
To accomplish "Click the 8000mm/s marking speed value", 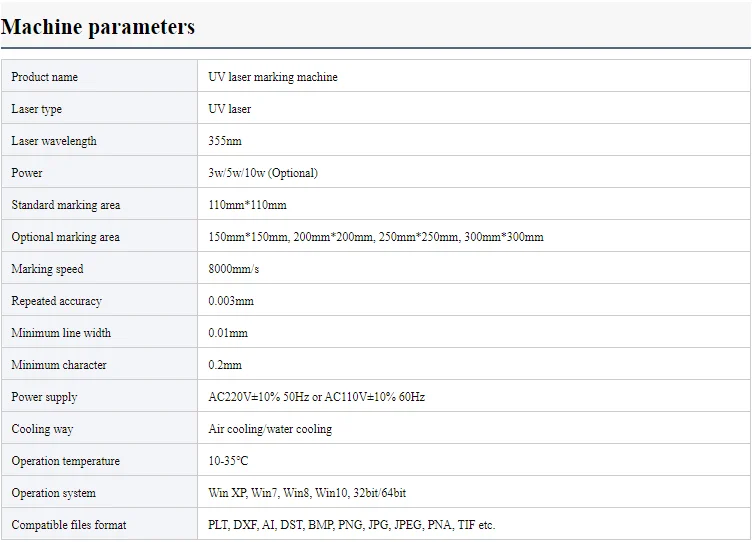I will click(x=234, y=269).
